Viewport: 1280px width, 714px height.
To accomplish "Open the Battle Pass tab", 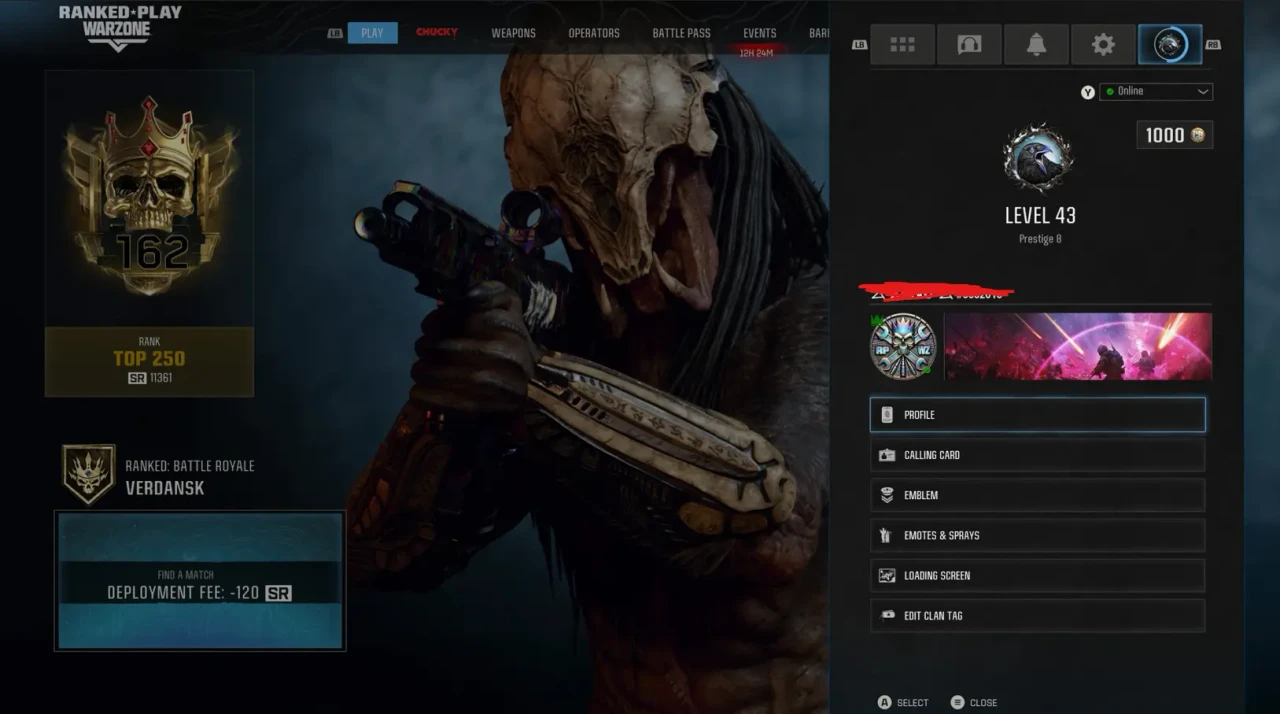I will pos(681,33).
